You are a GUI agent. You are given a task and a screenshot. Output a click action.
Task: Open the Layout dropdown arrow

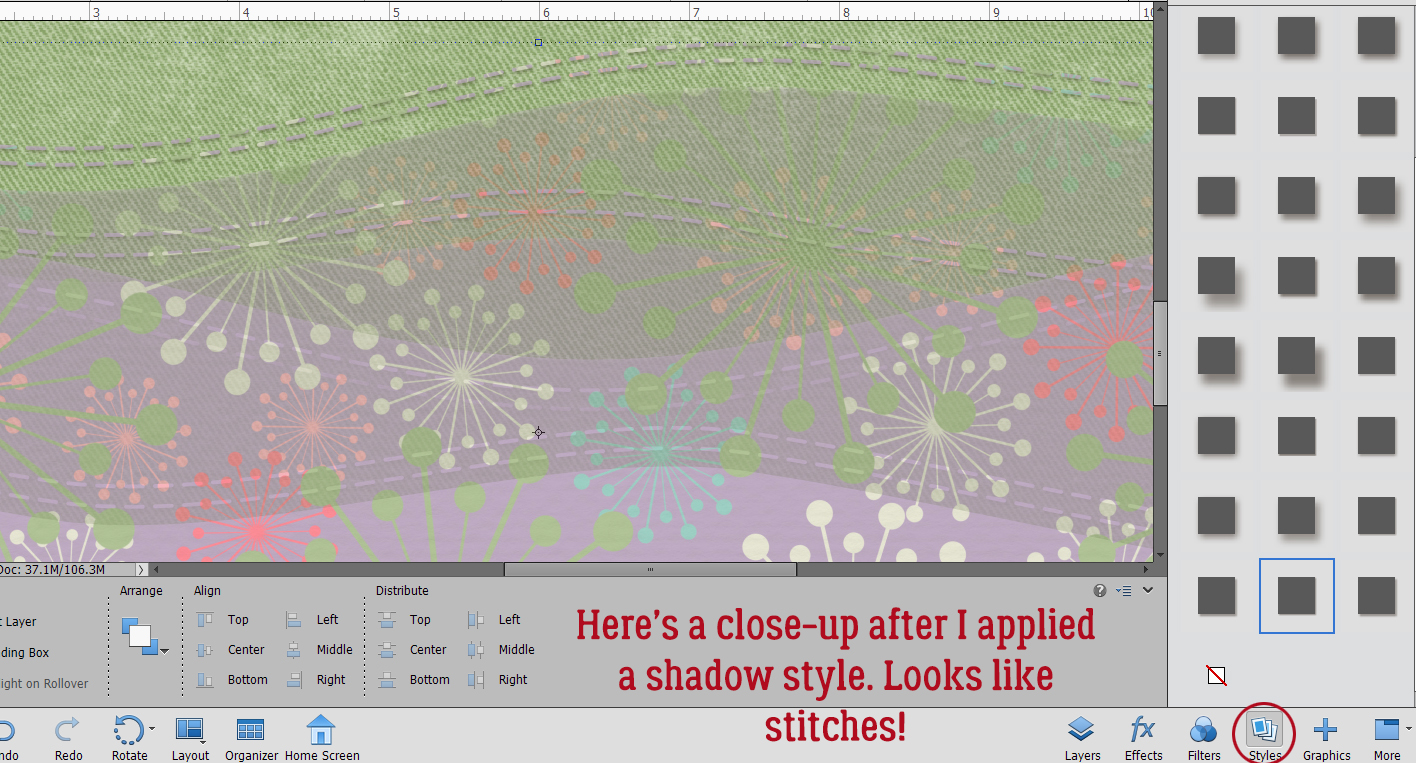[204, 743]
